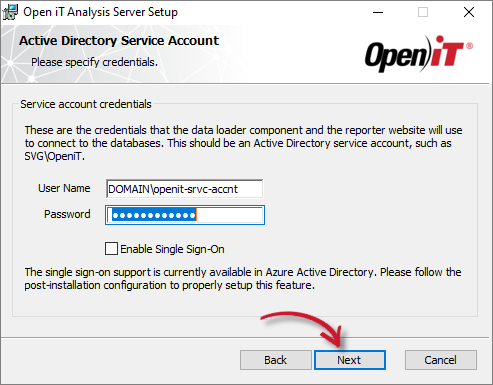This screenshot has height=385, width=493.
Task: Click the 'Open iT Analysis Server Setup' title text
Action: click(100, 12)
